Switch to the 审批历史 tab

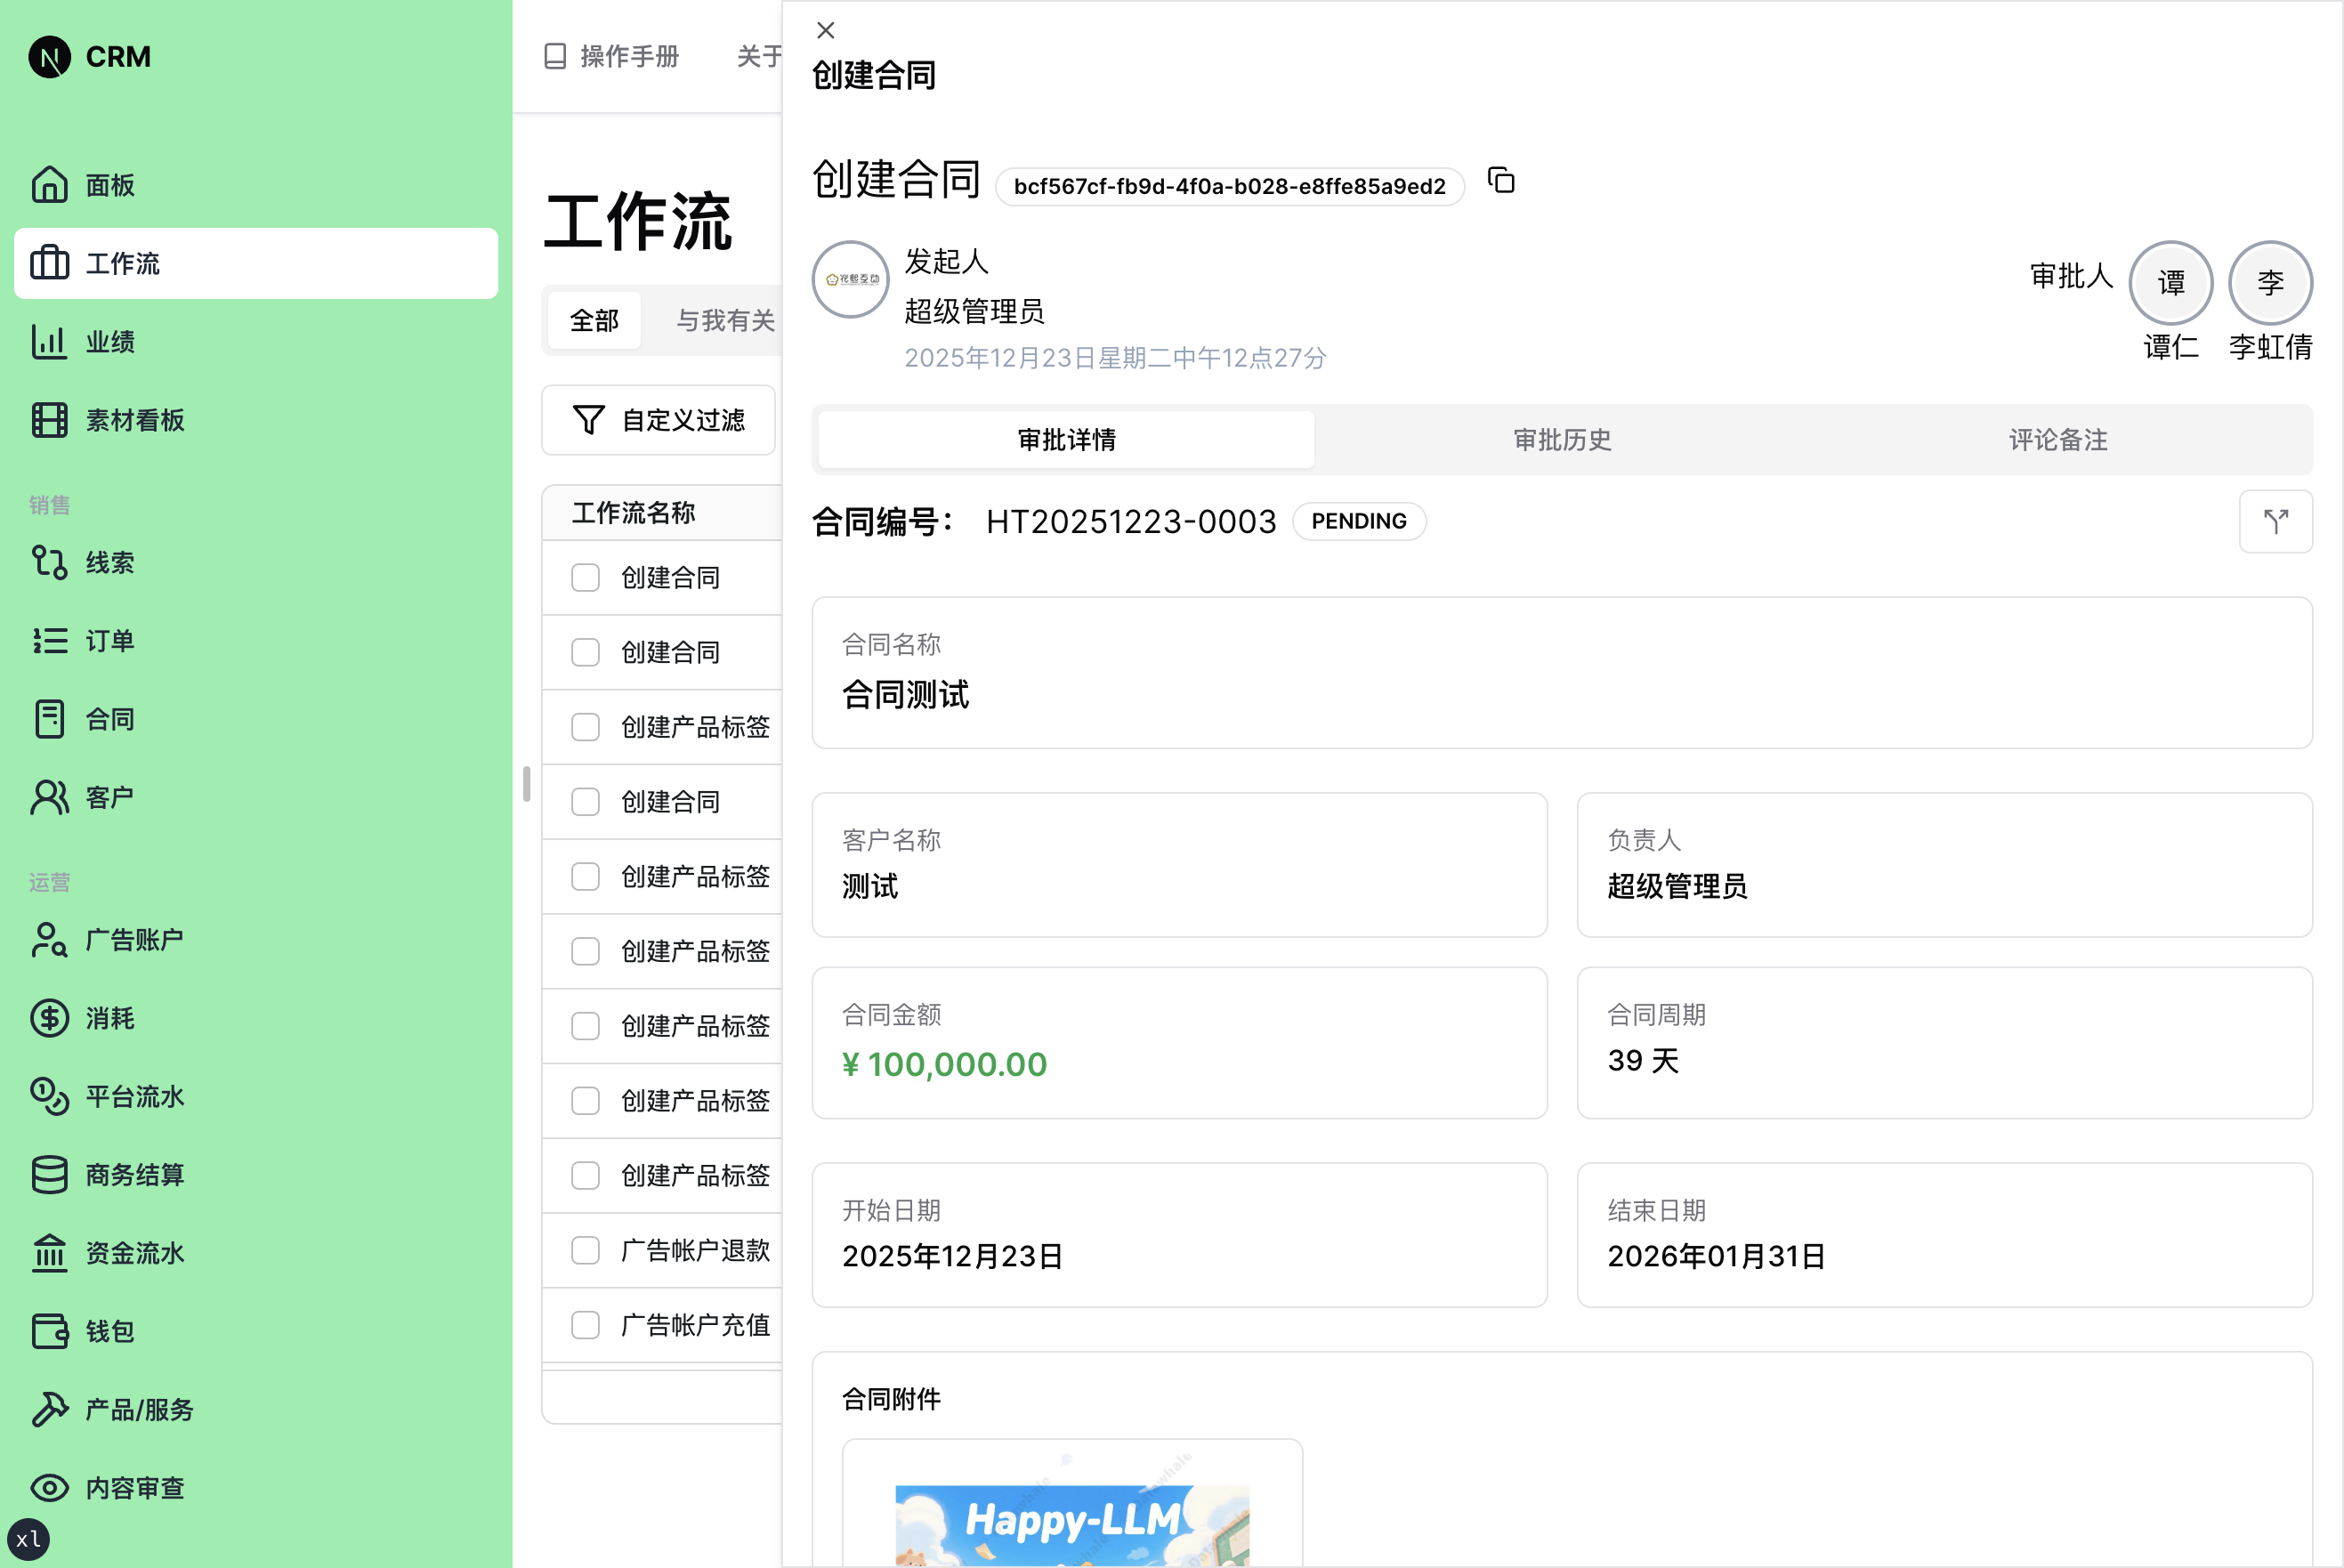click(1562, 439)
